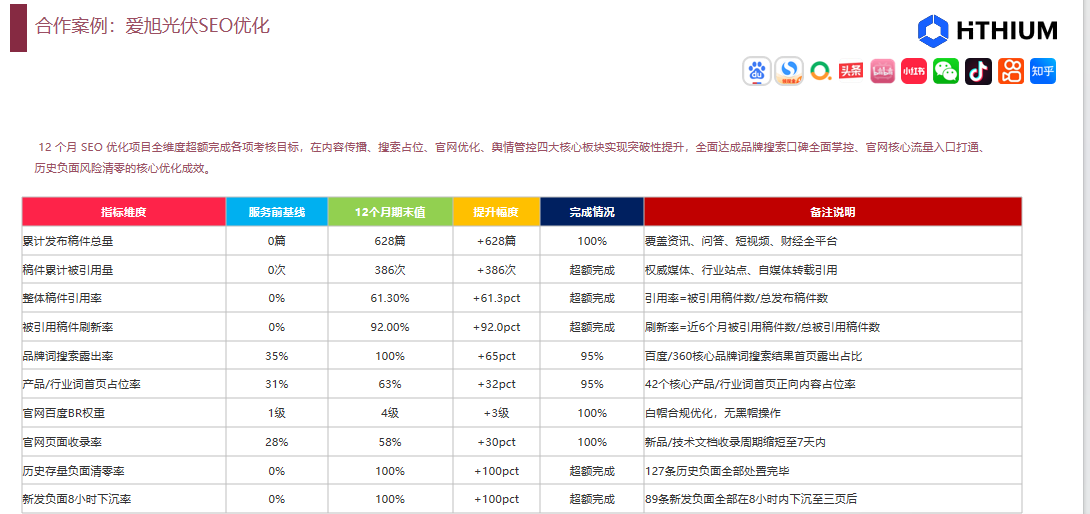The height and width of the screenshot is (514, 1090).
Task: Click the blue Zhihu 知乎 icon
Action: pos(1043,71)
